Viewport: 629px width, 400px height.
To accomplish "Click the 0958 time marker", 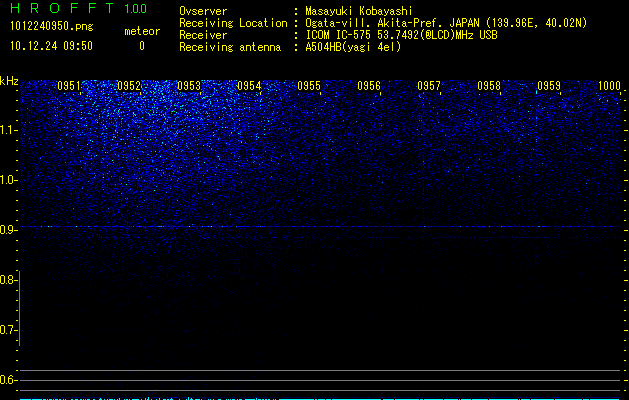I will pos(489,86).
